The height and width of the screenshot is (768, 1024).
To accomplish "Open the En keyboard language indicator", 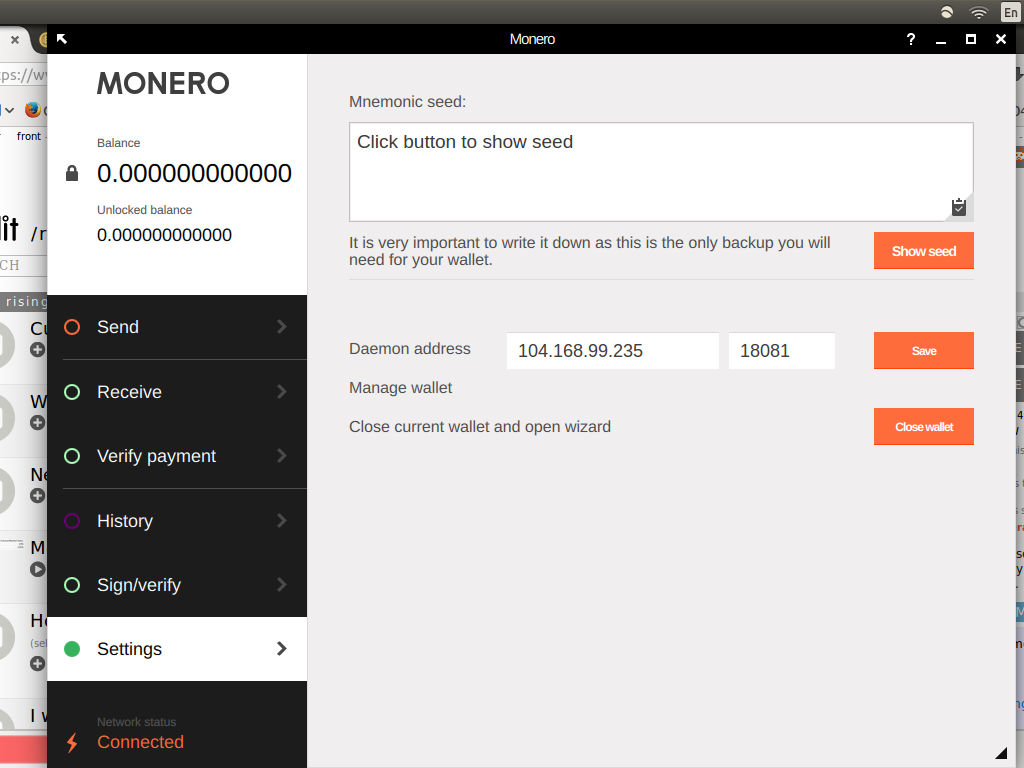I will pyautogui.click(x=1010, y=12).
